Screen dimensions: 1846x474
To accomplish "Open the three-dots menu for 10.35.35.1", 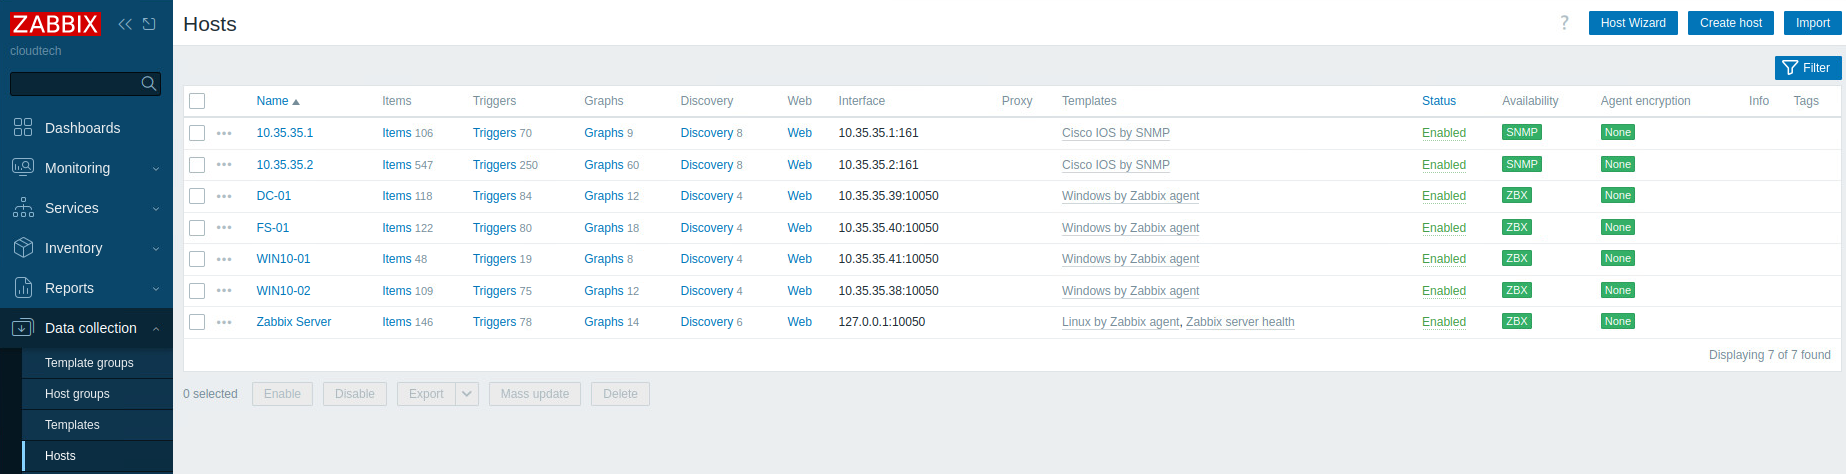I will click(224, 133).
